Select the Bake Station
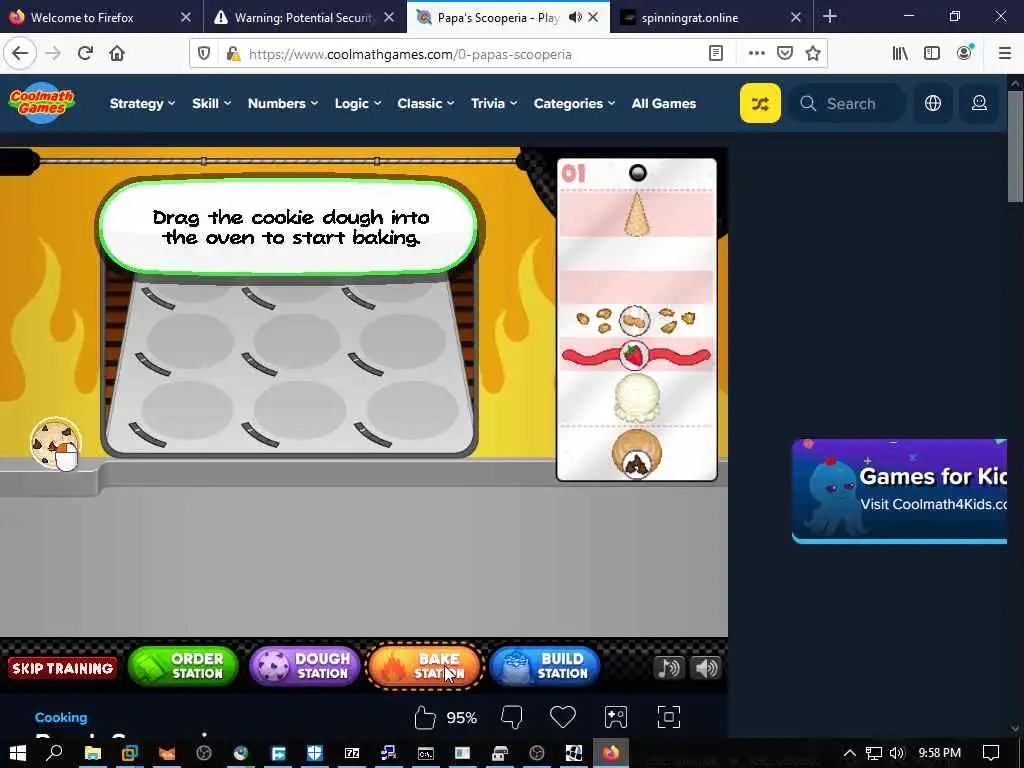Screen dimensions: 1024x768 pos(425,666)
